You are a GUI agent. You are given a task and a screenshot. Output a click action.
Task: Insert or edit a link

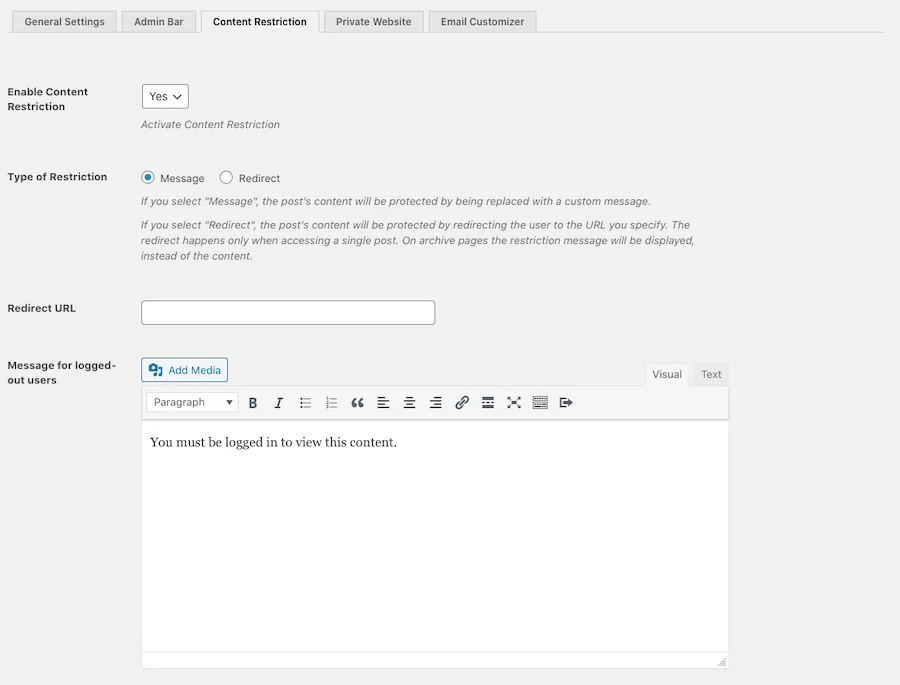click(x=461, y=403)
